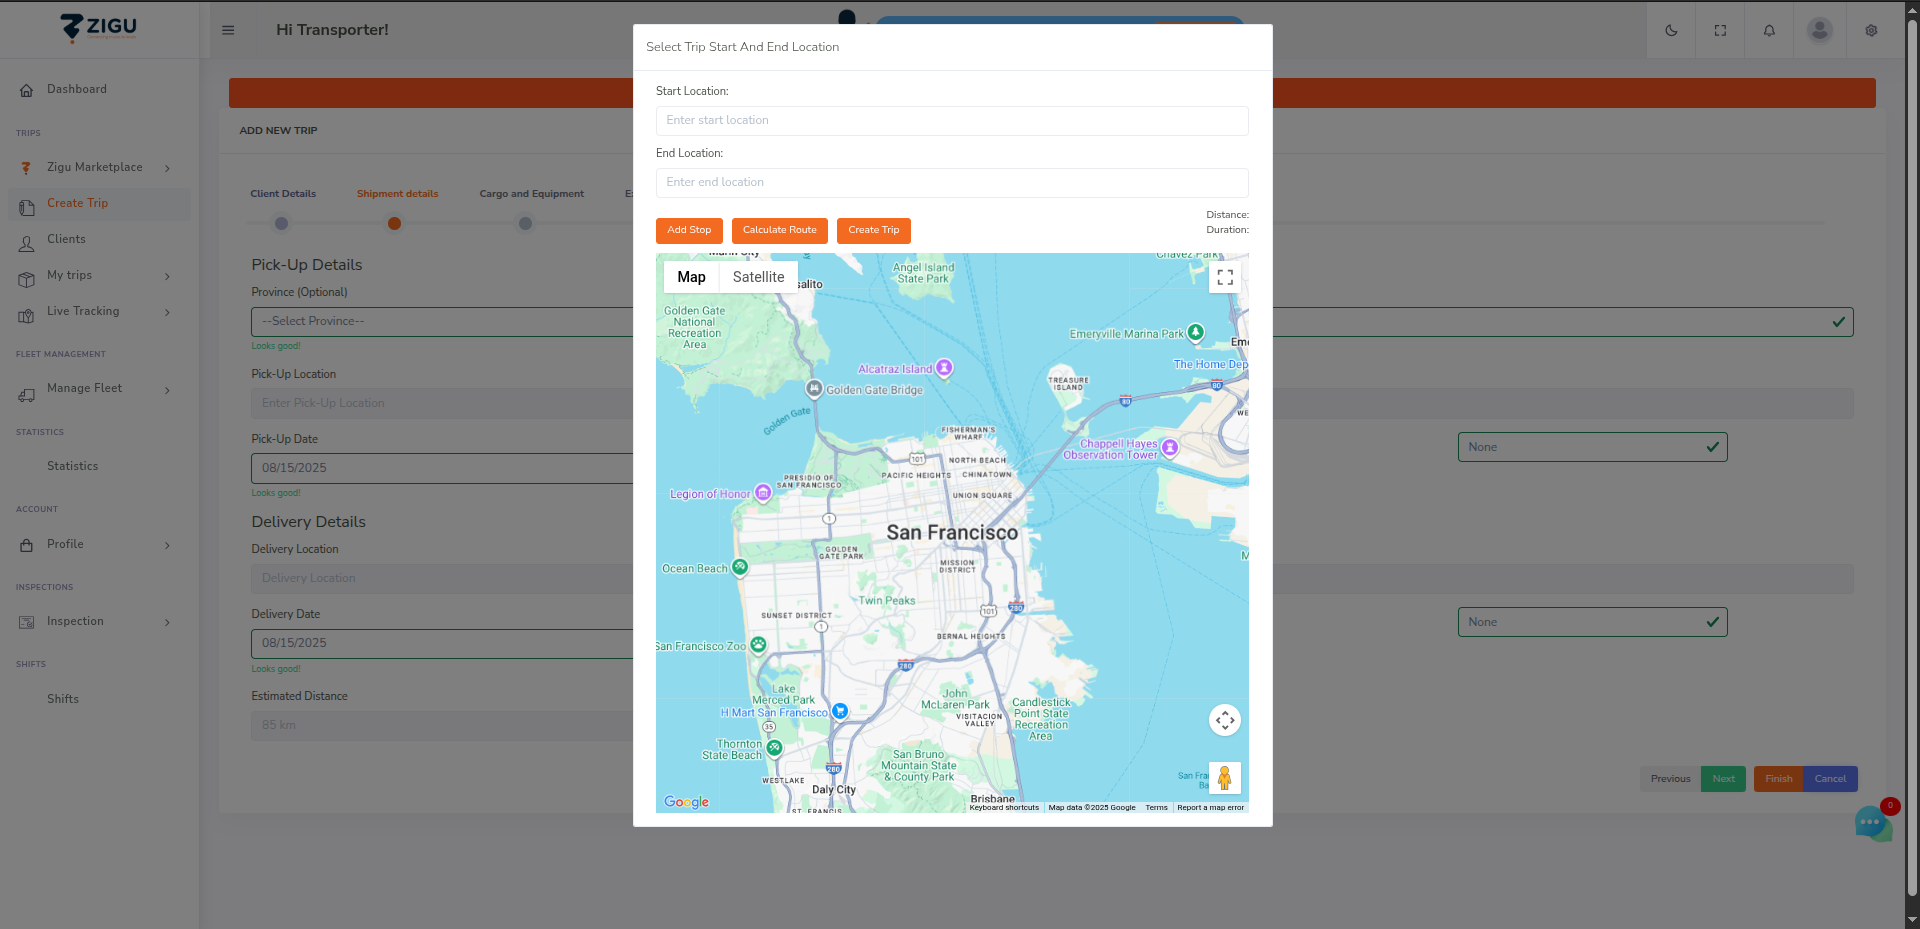Screen dimensions: 1920x929
Task: Click the Create Trip icon
Action: point(27,207)
